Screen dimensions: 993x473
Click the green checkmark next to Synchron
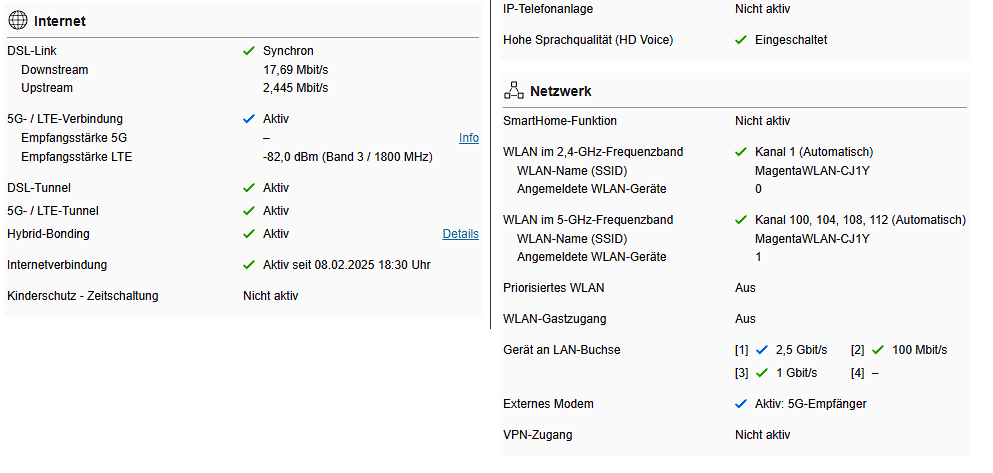pos(249,50)
